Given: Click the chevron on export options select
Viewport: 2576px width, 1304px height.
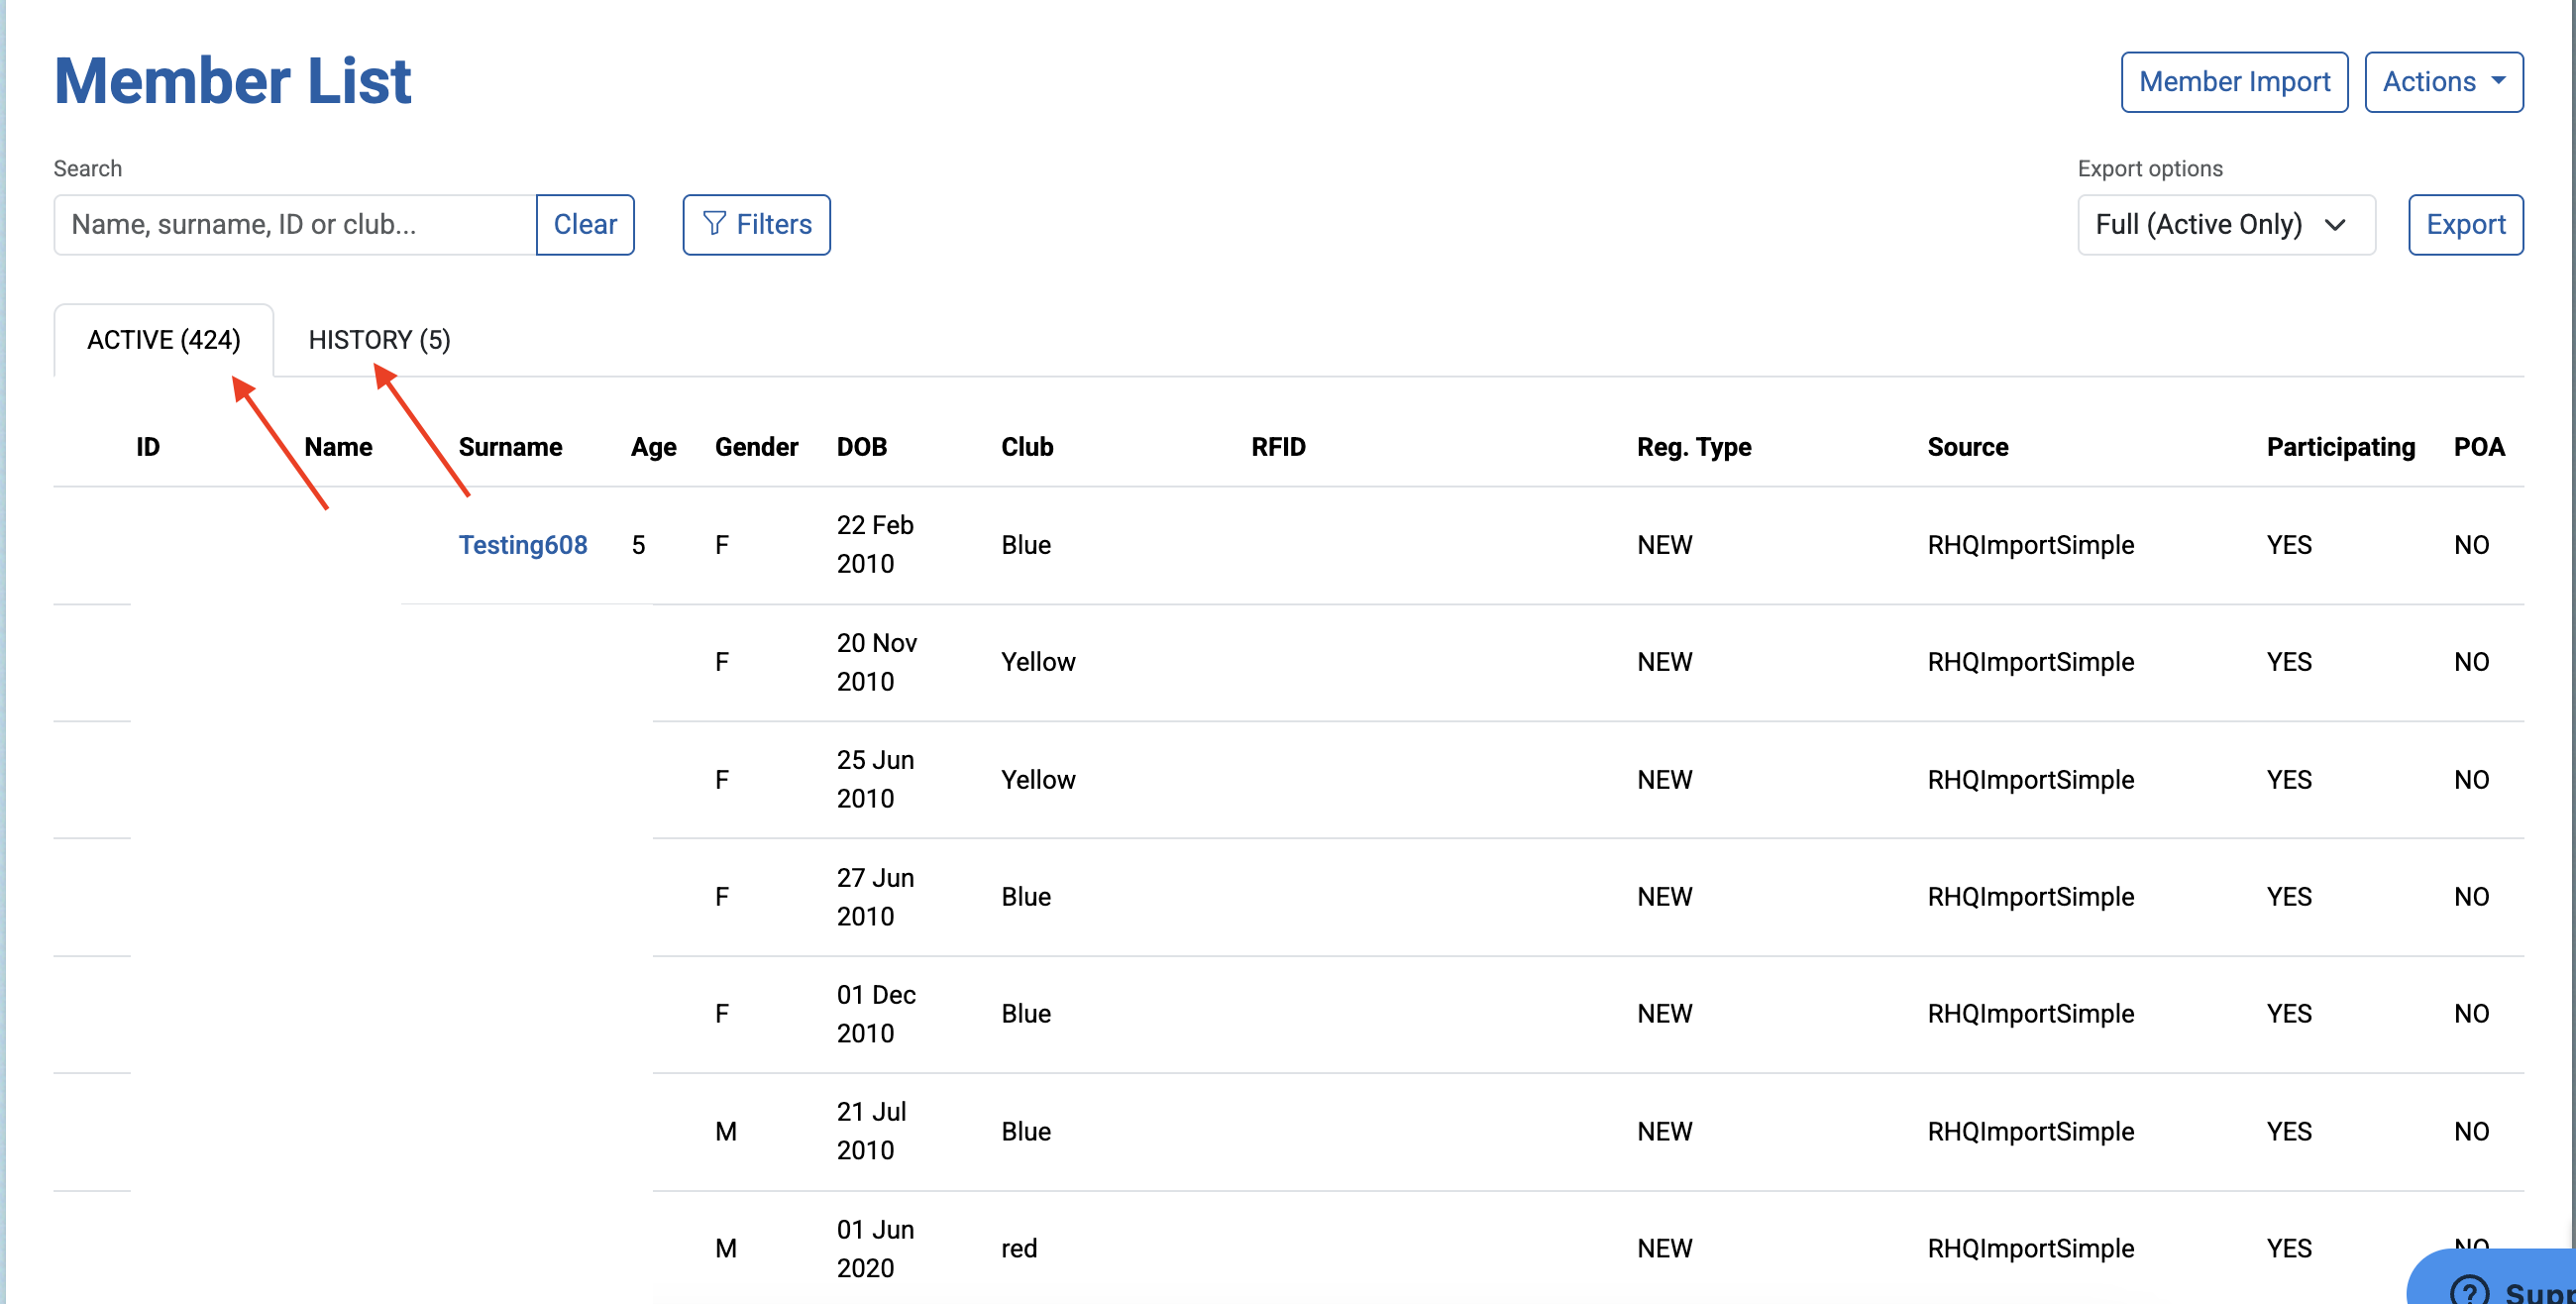Looking at the screenshot, I should pos(2335,225).
